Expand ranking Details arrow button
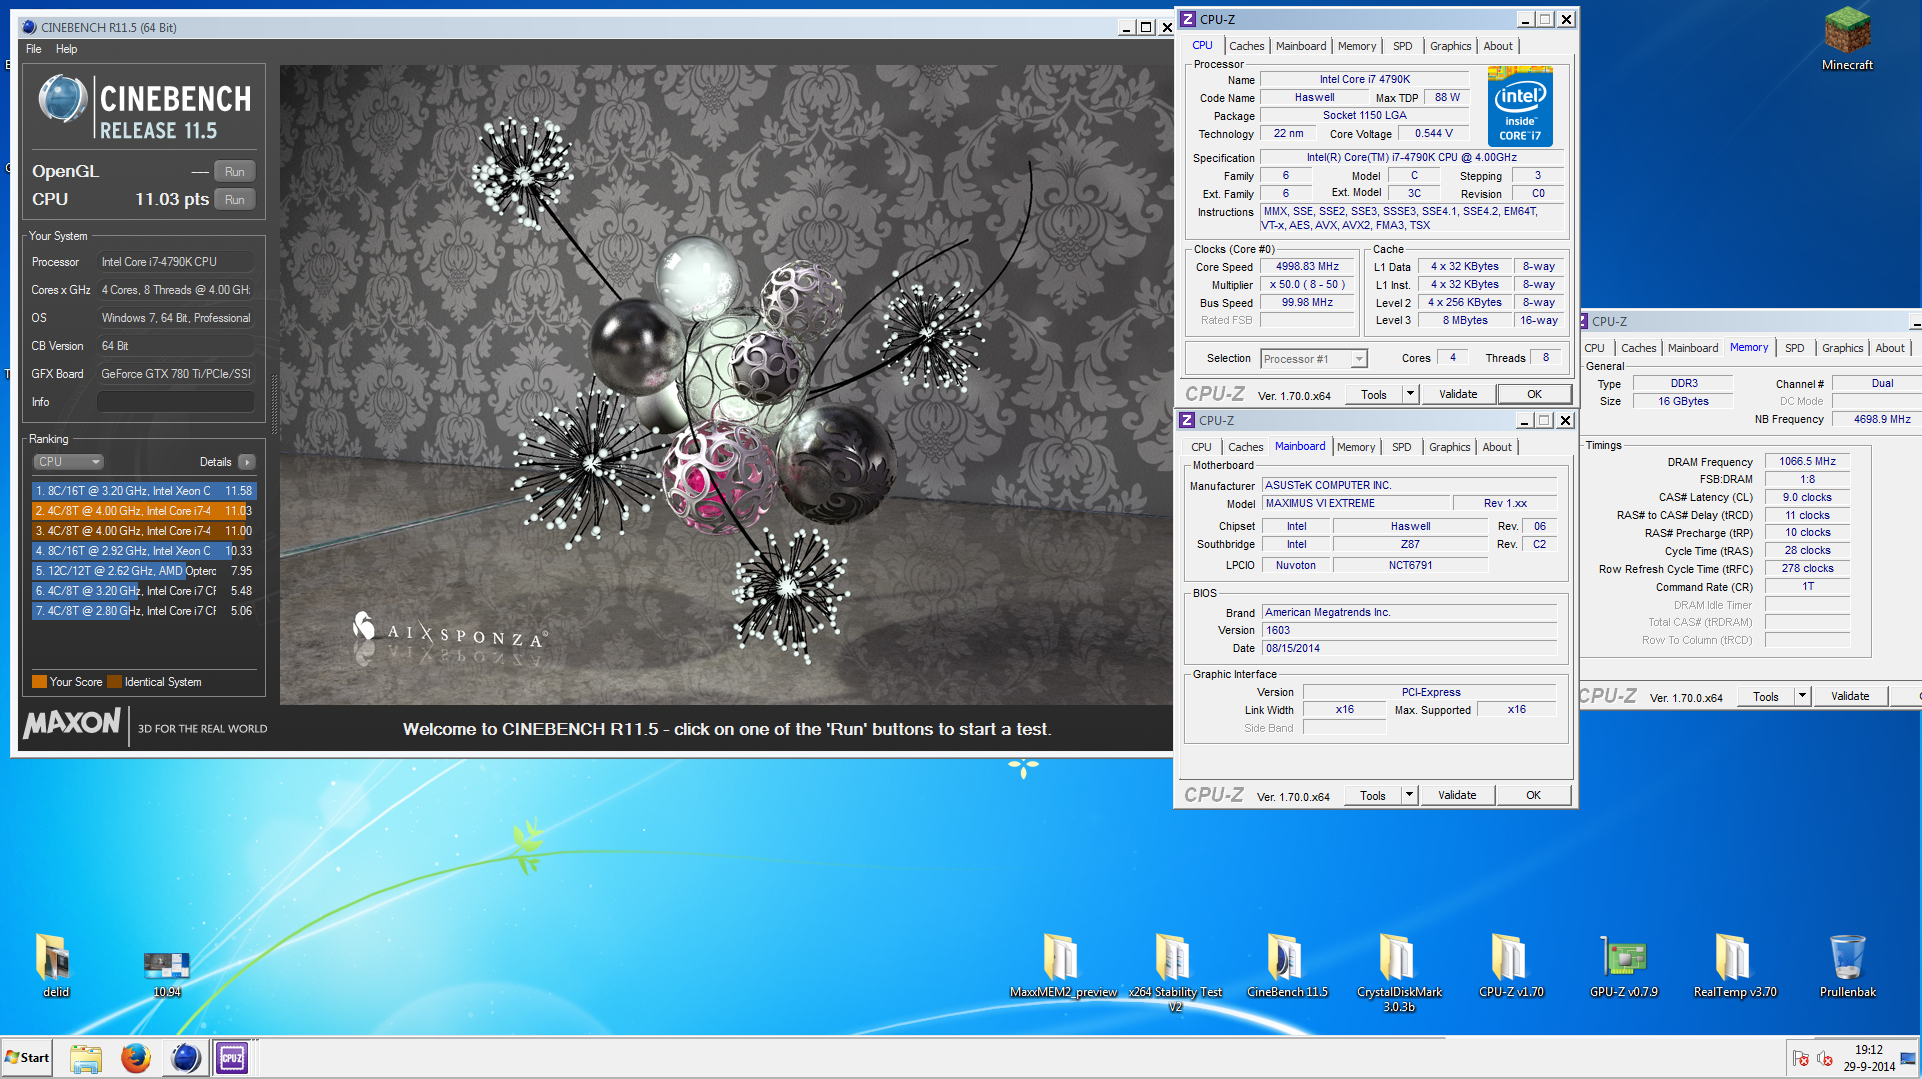This screenshot has width=1922, height=1079. [247, 462]
